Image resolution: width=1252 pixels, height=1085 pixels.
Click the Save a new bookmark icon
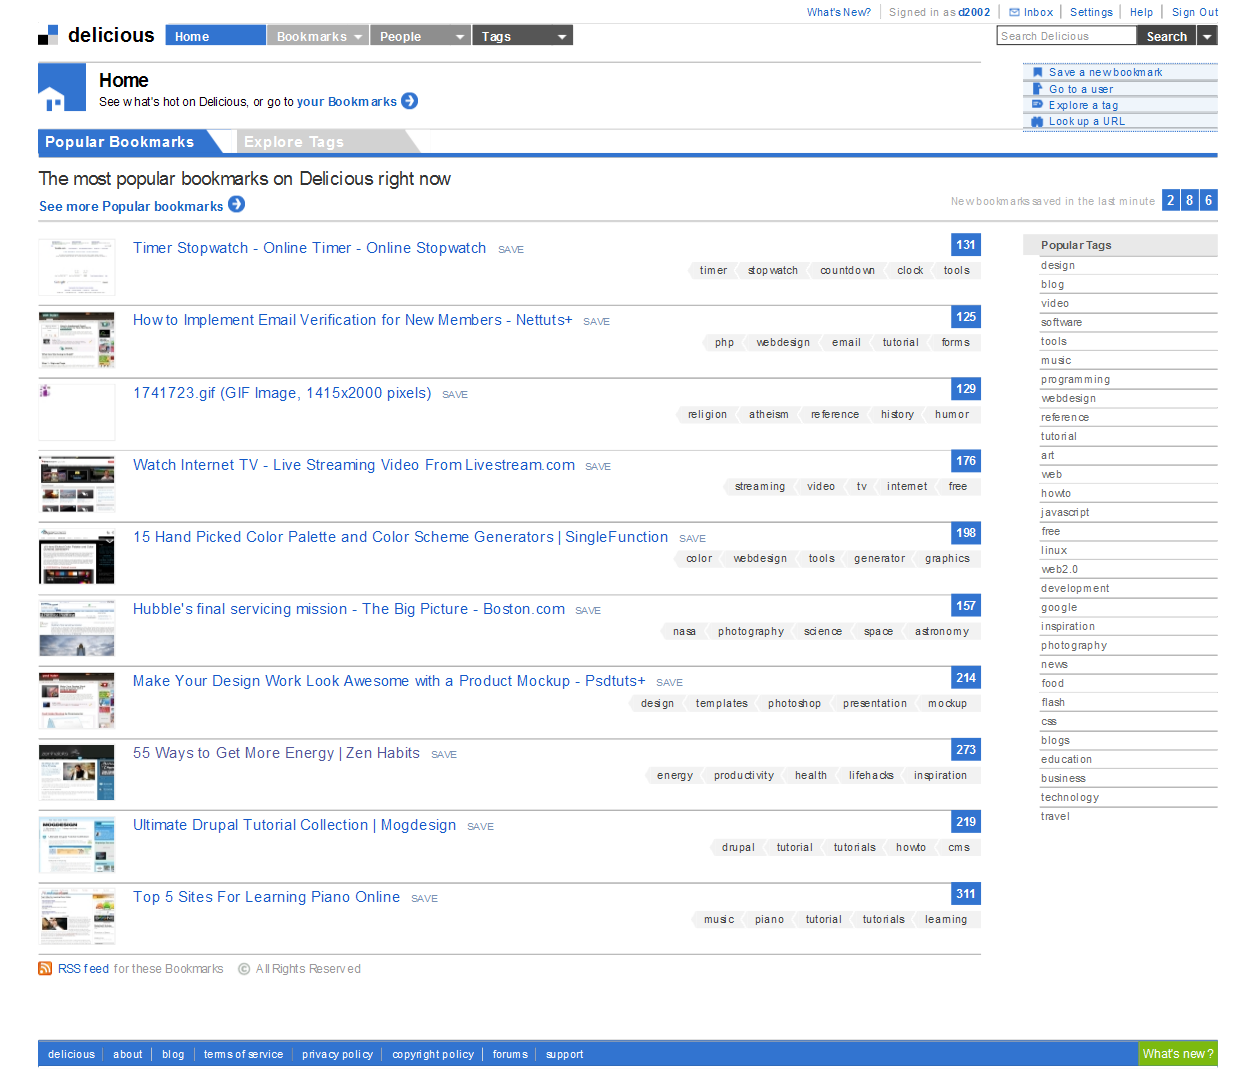coord(1038,72)
